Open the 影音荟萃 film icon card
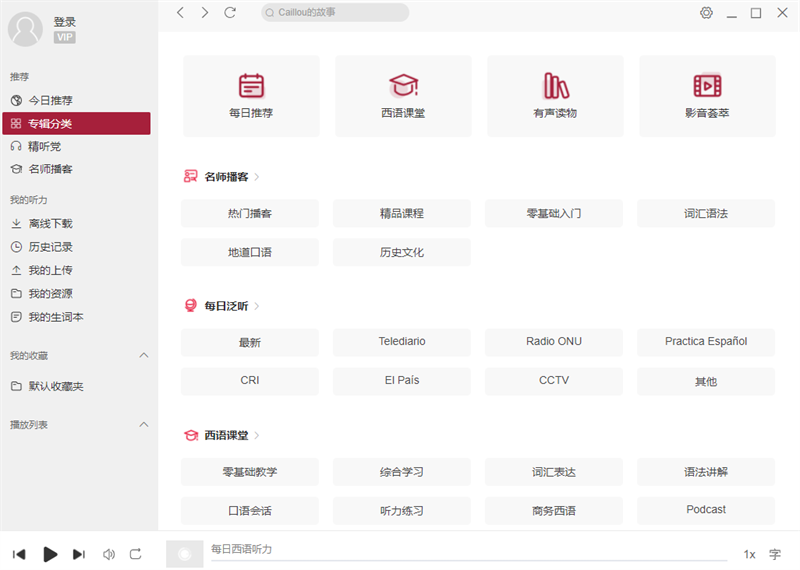This screenshot has width=800, height=570. click(x=707, y=96)
